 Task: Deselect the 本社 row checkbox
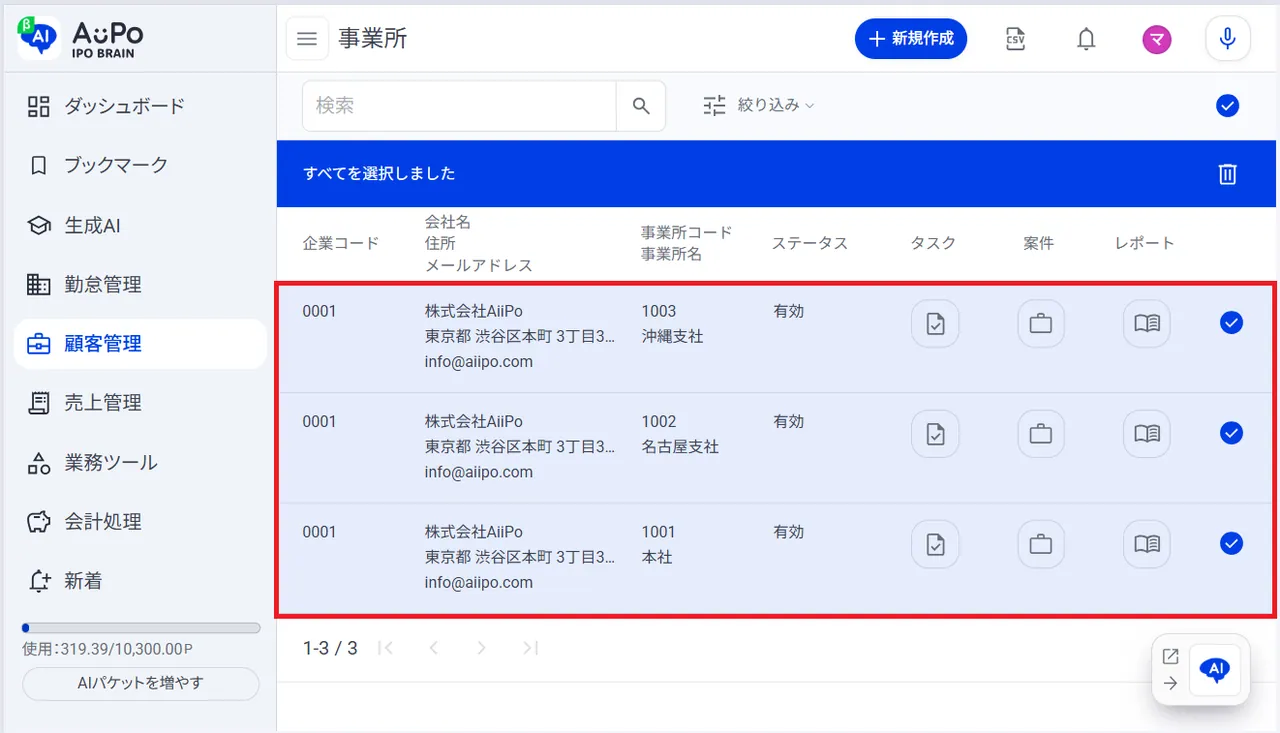[x=1232, y=542]
